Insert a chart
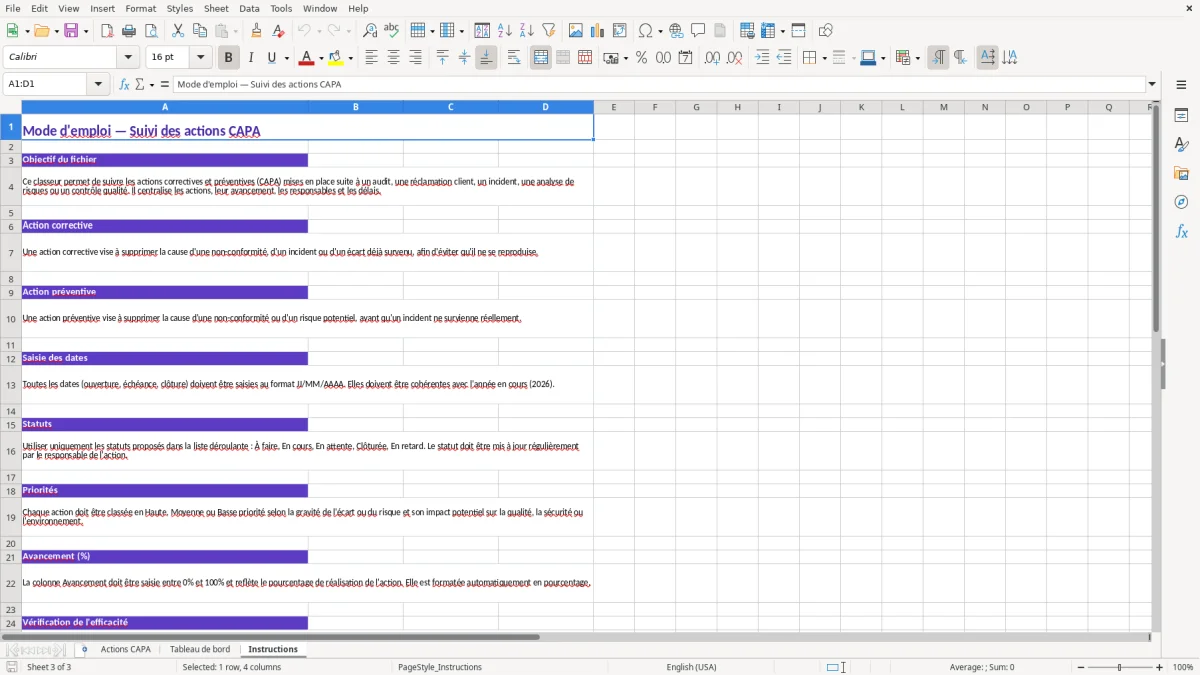 coord(598,31)
